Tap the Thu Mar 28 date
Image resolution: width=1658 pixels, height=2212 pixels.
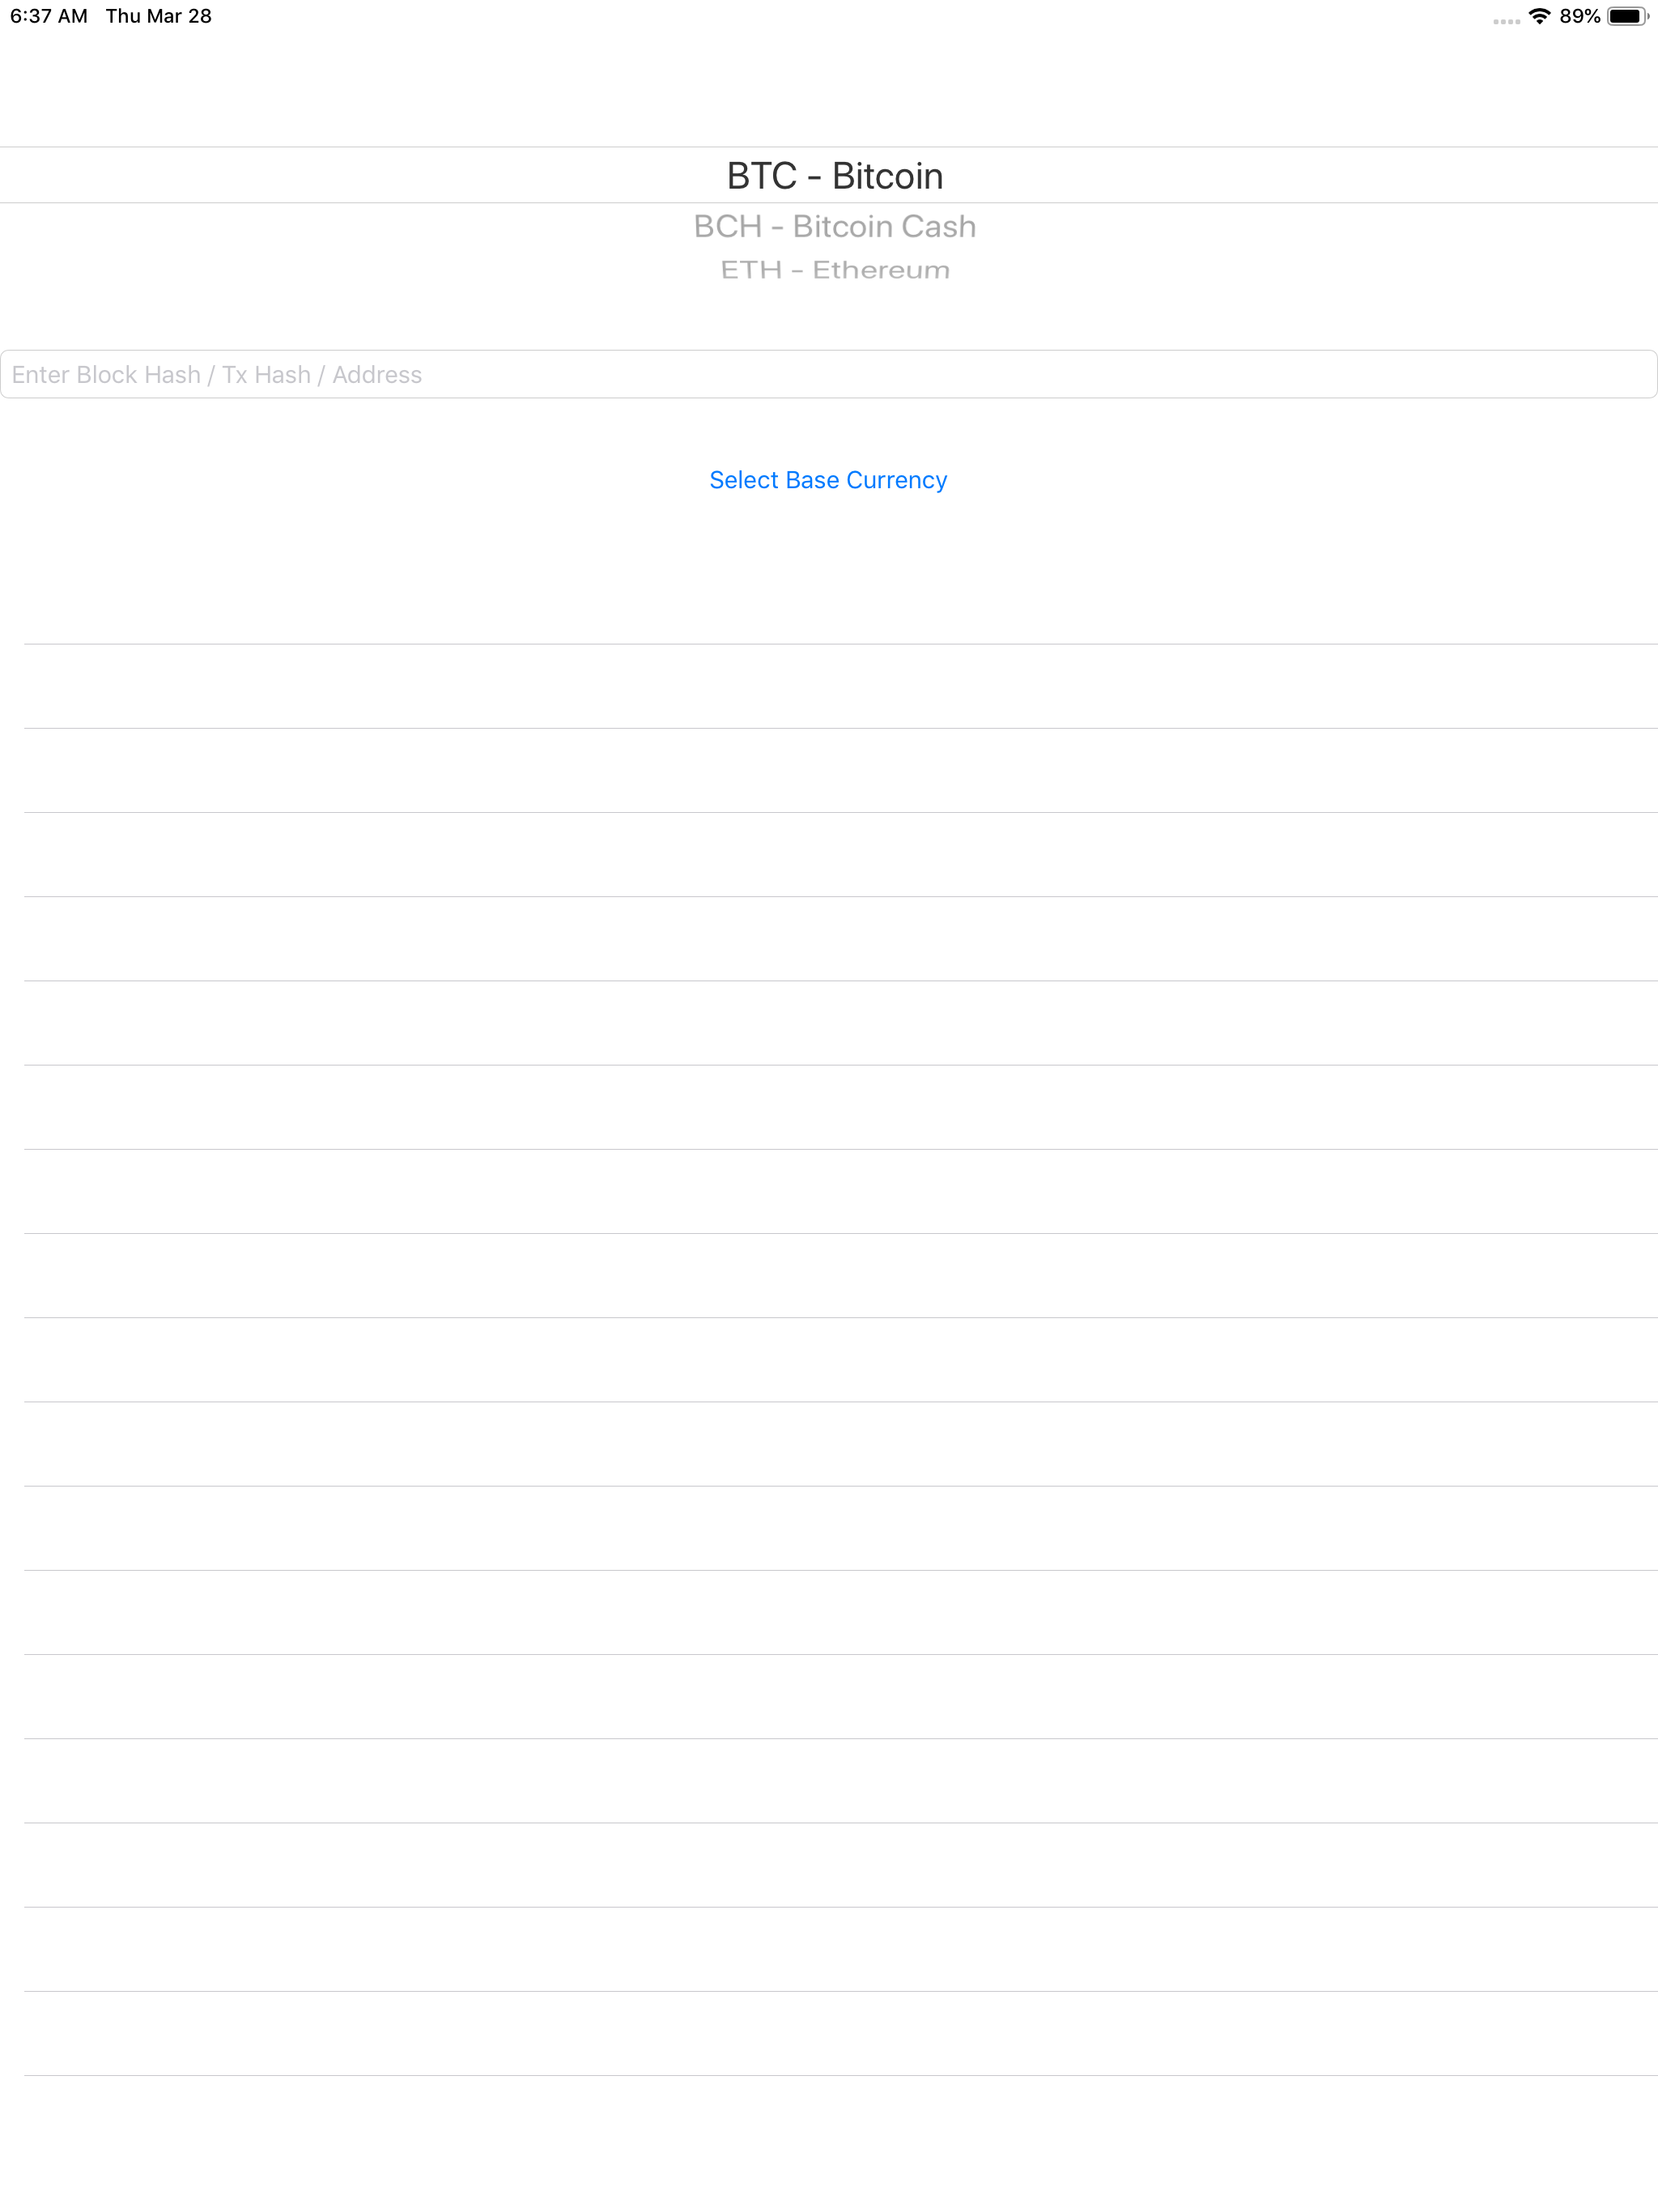point(159,16)
